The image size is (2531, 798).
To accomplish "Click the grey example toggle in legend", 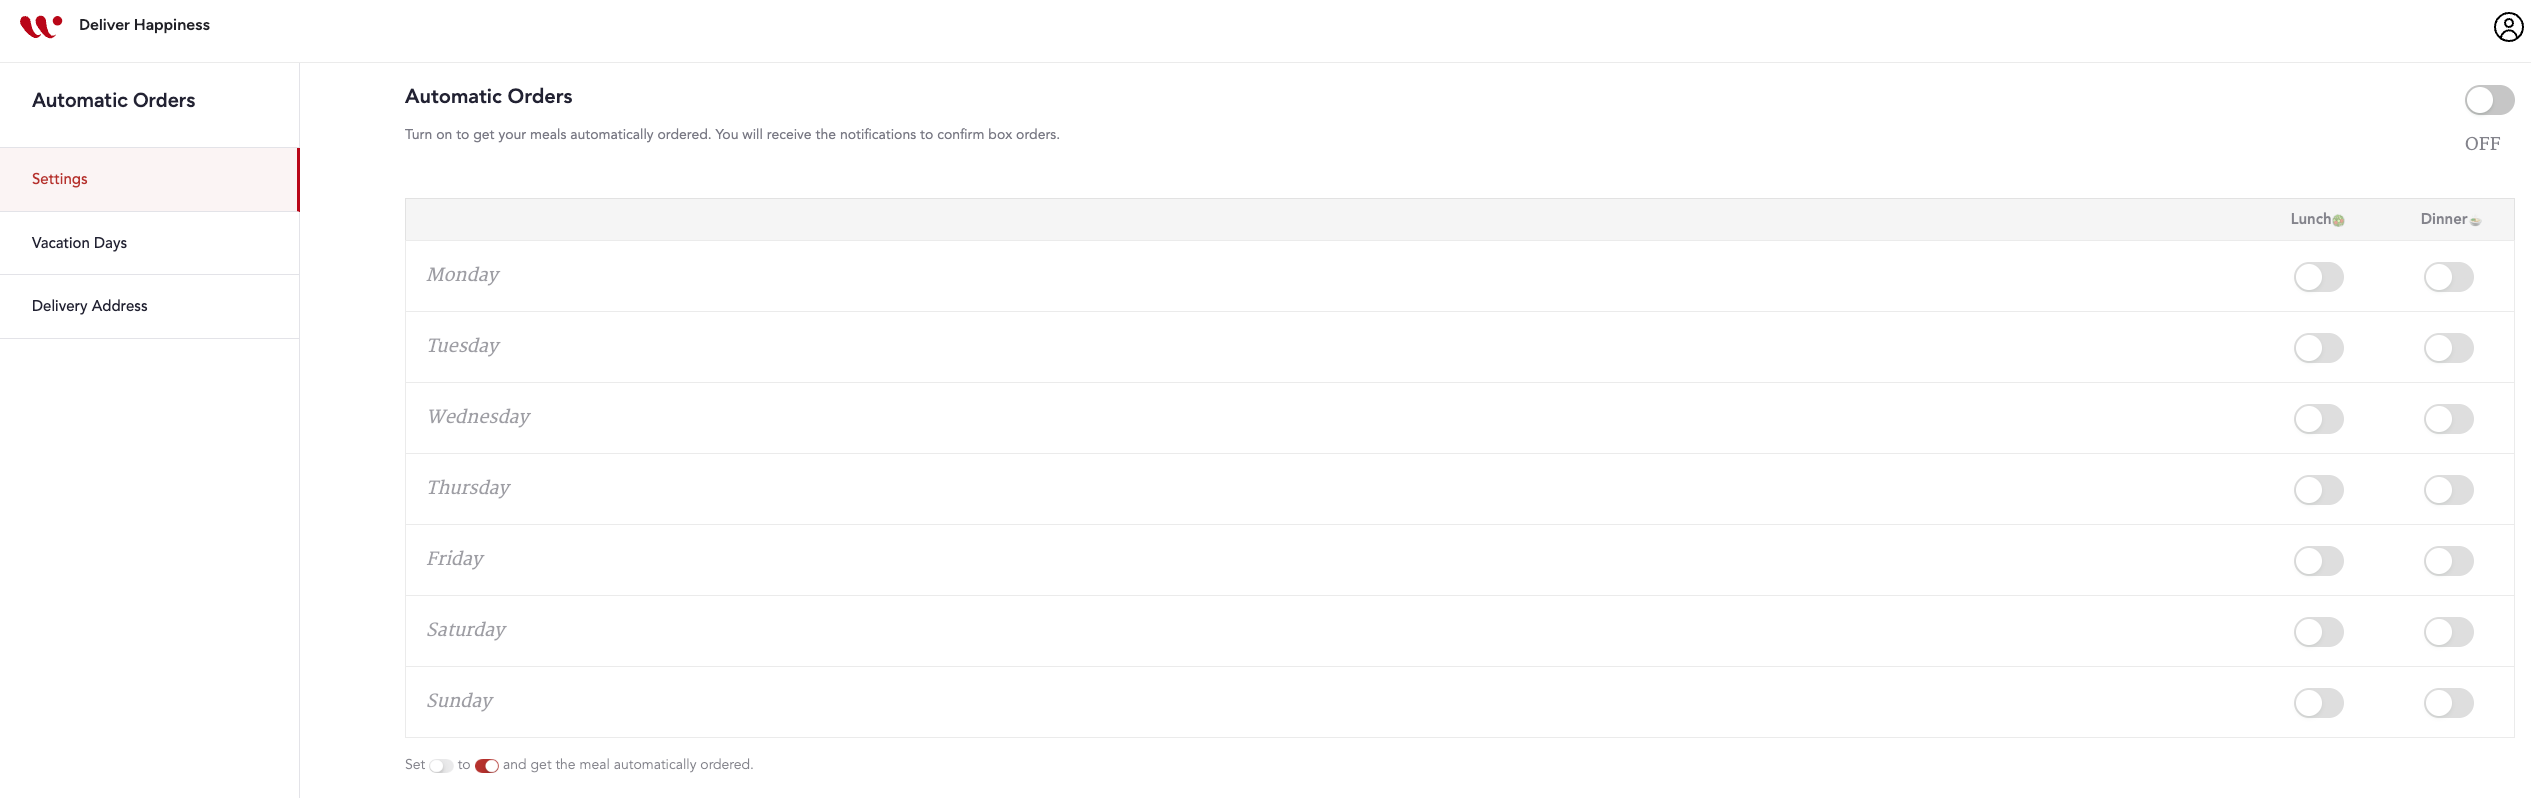I will click(x=441, y=766).
